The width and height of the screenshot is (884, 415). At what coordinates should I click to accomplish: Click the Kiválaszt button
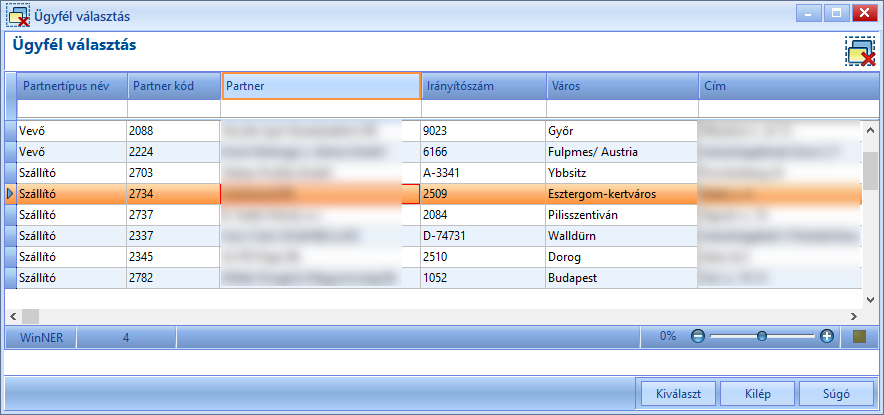pos(679,394)
